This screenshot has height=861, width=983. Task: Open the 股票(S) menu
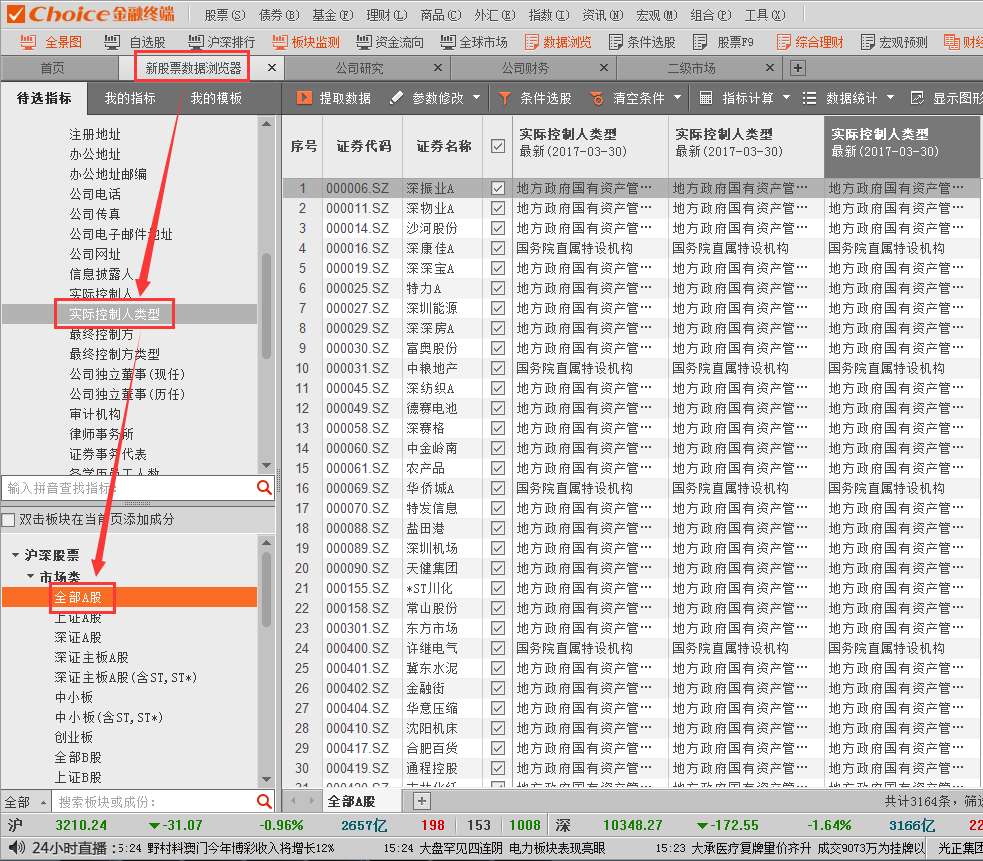click(x=224, y=15)
